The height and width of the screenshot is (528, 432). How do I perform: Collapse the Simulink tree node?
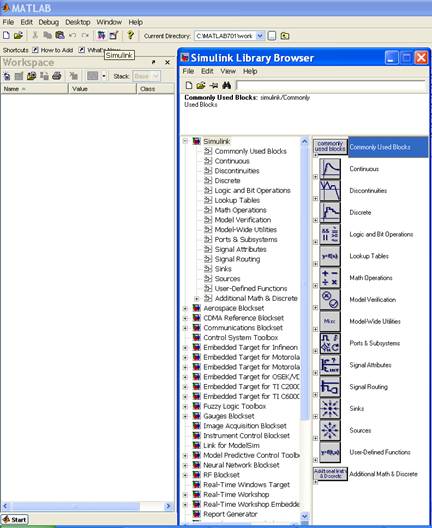tap(185, 141)
